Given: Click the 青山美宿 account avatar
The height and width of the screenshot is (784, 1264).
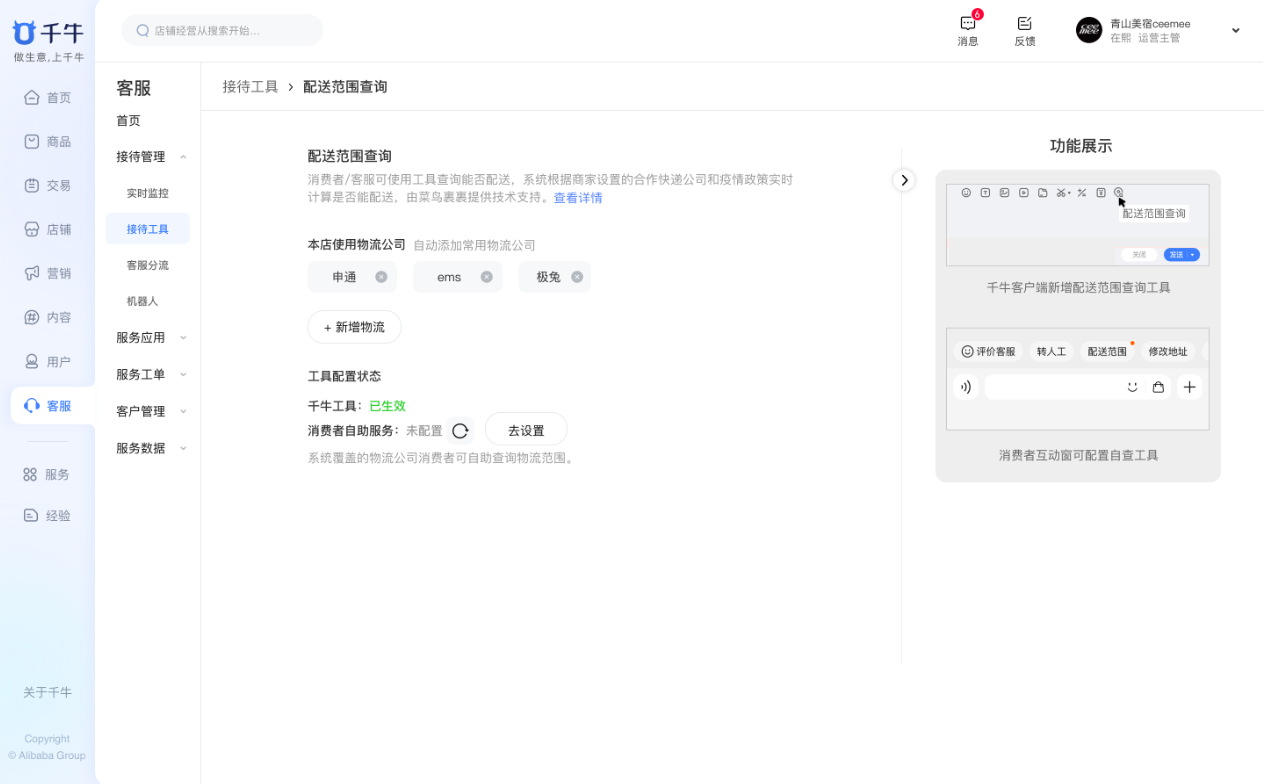Looking at the screenshot, I should 1088,30.
